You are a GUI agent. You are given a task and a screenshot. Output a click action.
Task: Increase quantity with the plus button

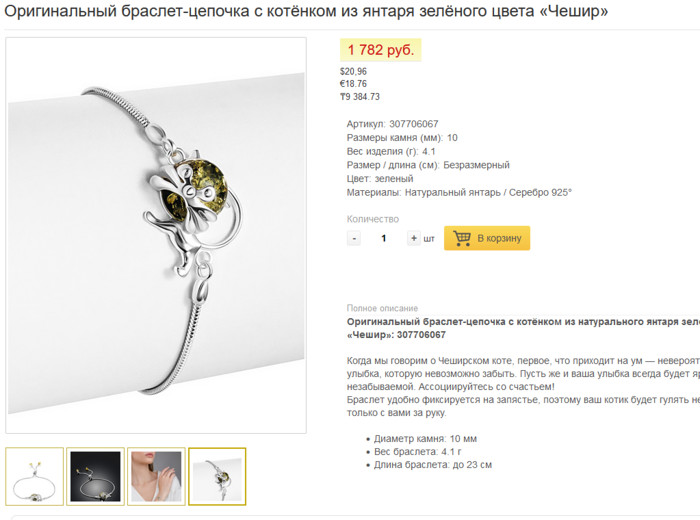[x=414, y=238]
